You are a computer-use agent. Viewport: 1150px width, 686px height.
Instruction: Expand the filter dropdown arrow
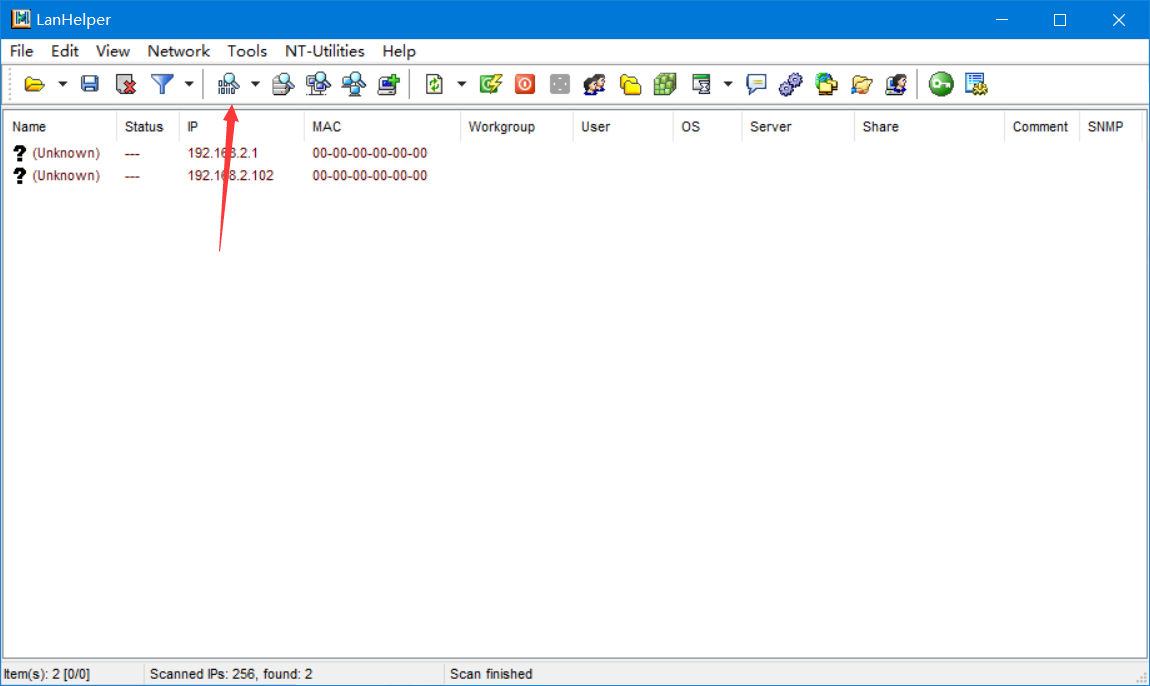tap(188, 84)
